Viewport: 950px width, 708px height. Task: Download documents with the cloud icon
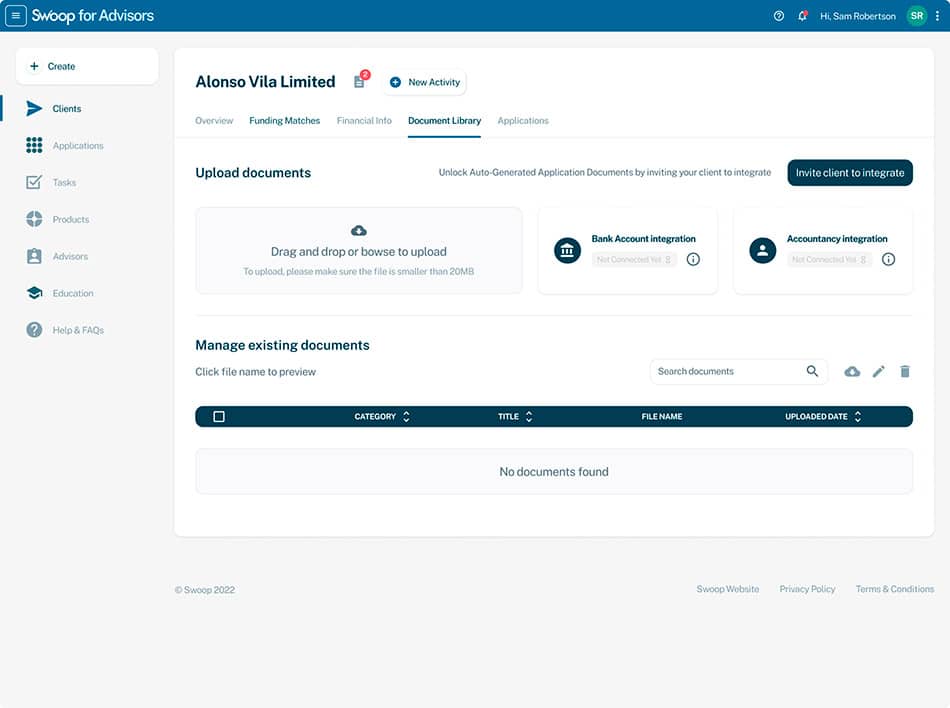pos(852,372)
